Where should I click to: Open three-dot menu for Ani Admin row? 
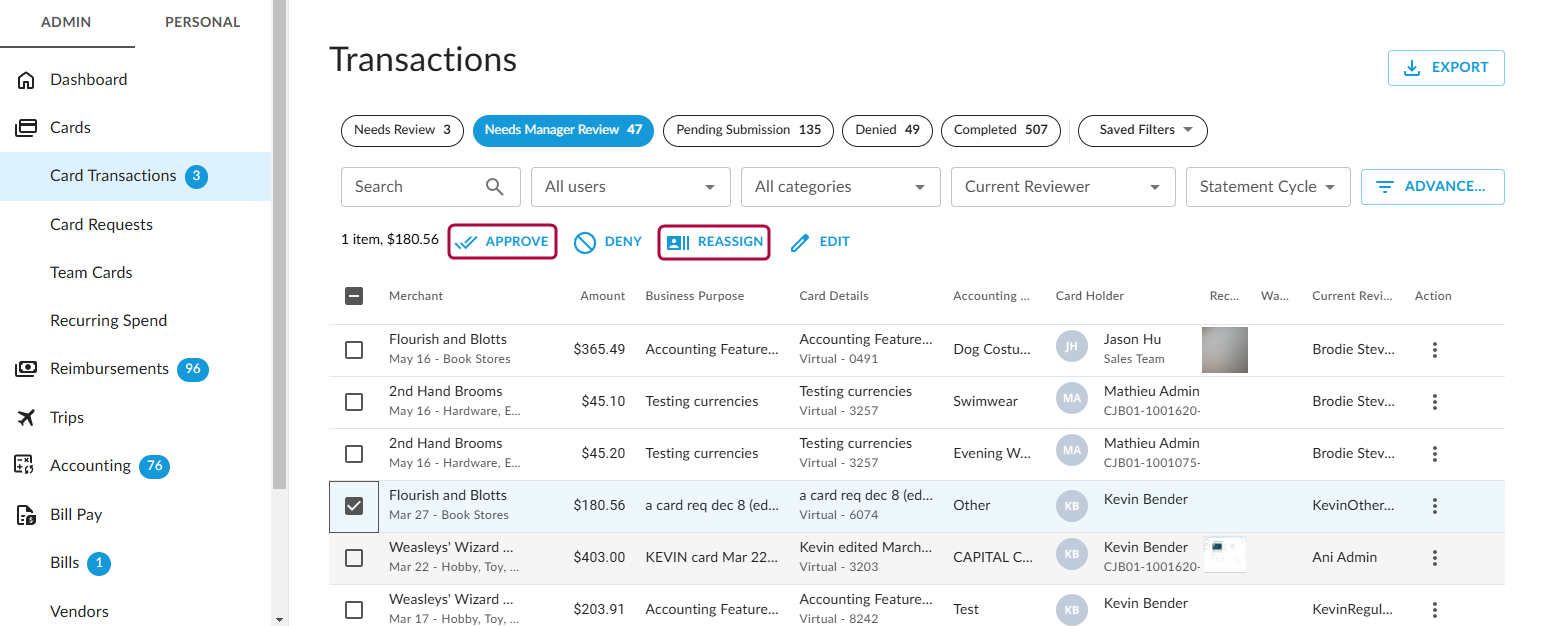click(x=1434, y=558)
